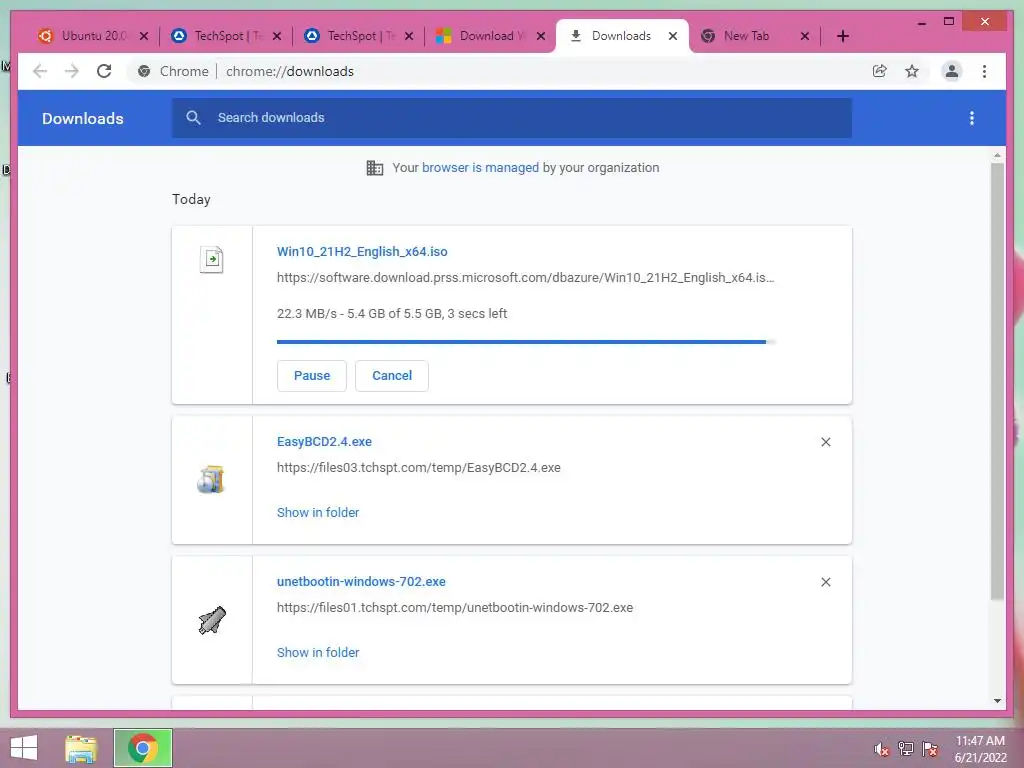This screenshot has height=768, width=1024.
Task: Select the Downloads tab
Action: 621,36
